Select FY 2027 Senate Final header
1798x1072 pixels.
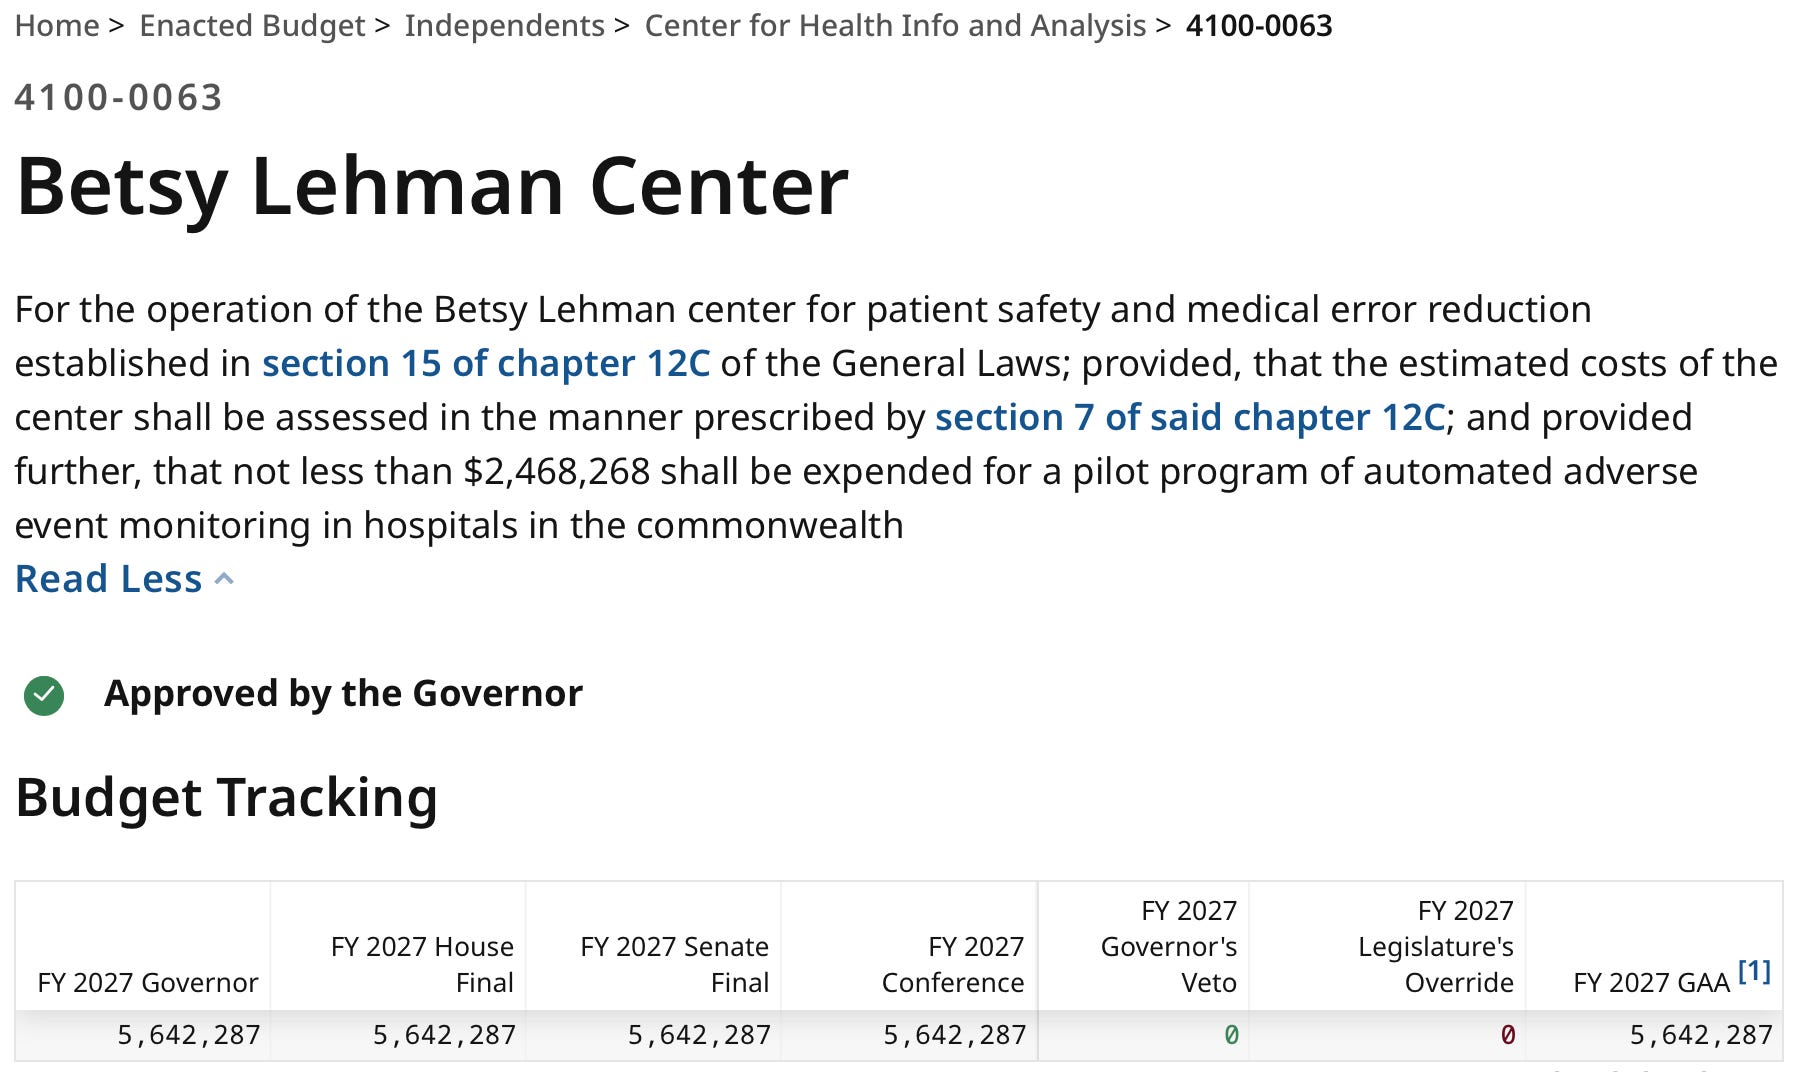674,964
